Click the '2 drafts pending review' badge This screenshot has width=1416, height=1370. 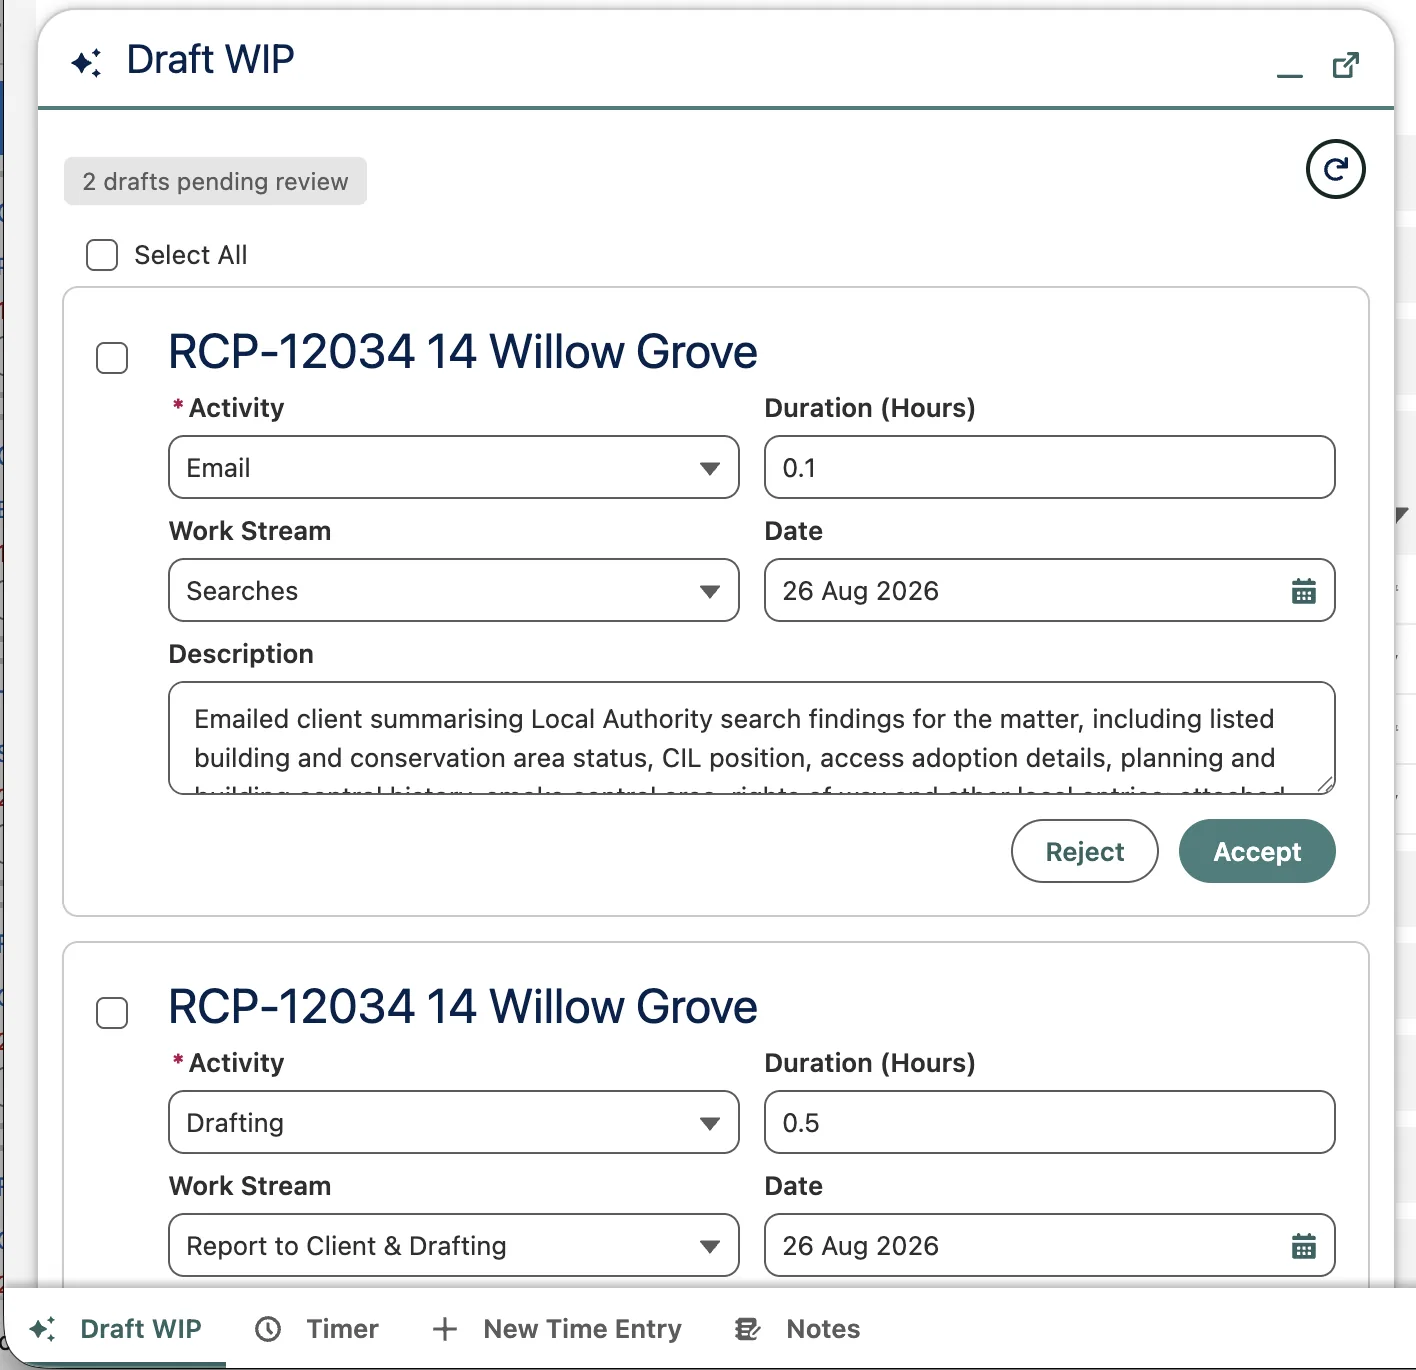tap(215, 181)
